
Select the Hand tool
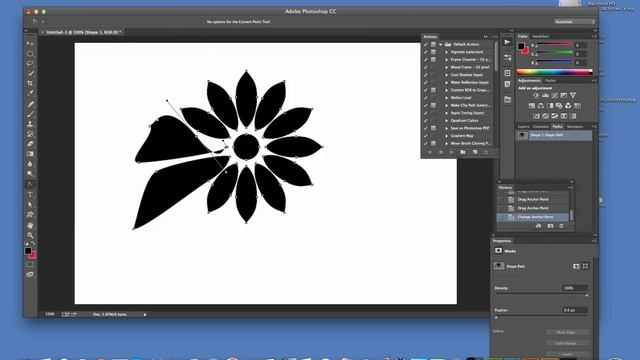[30, 225]
